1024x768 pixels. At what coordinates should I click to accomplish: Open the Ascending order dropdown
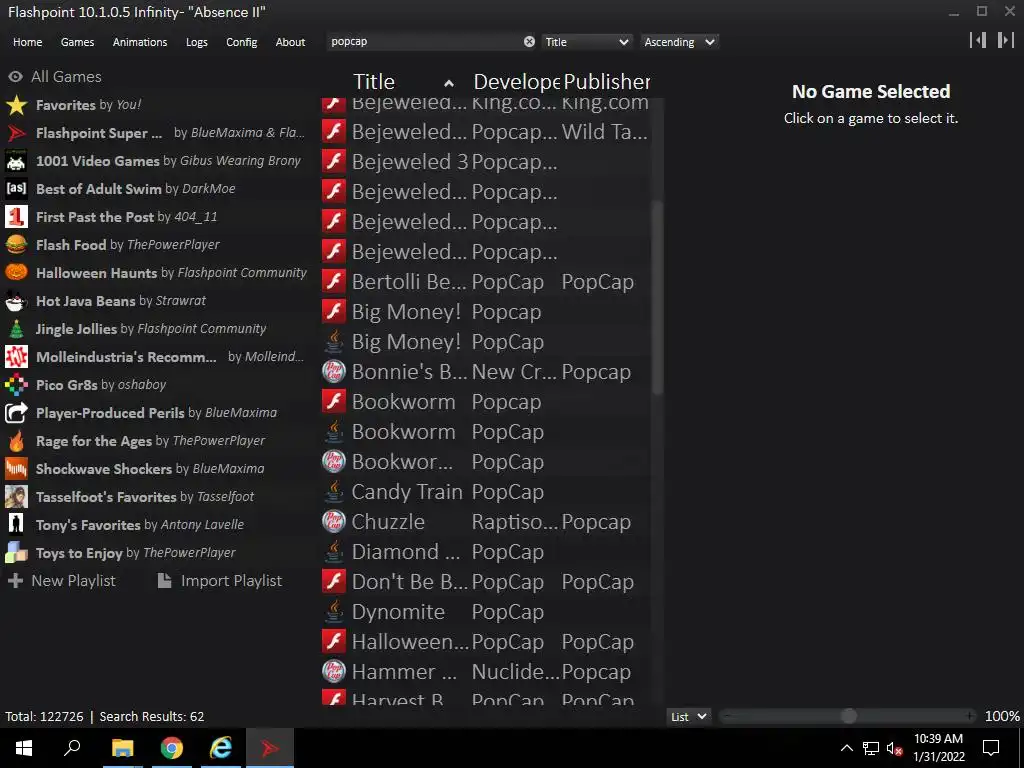(679, 42)
